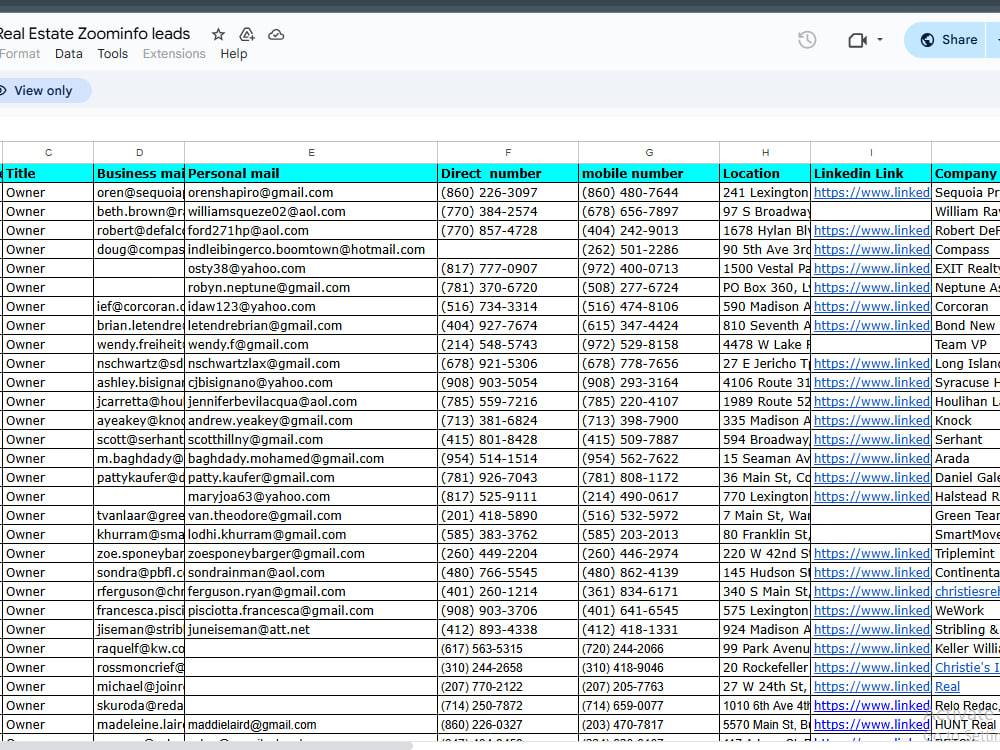Viewport: 1000px width, 750px height.
Task: Open the Data menu
Action: tap(69, 54)
